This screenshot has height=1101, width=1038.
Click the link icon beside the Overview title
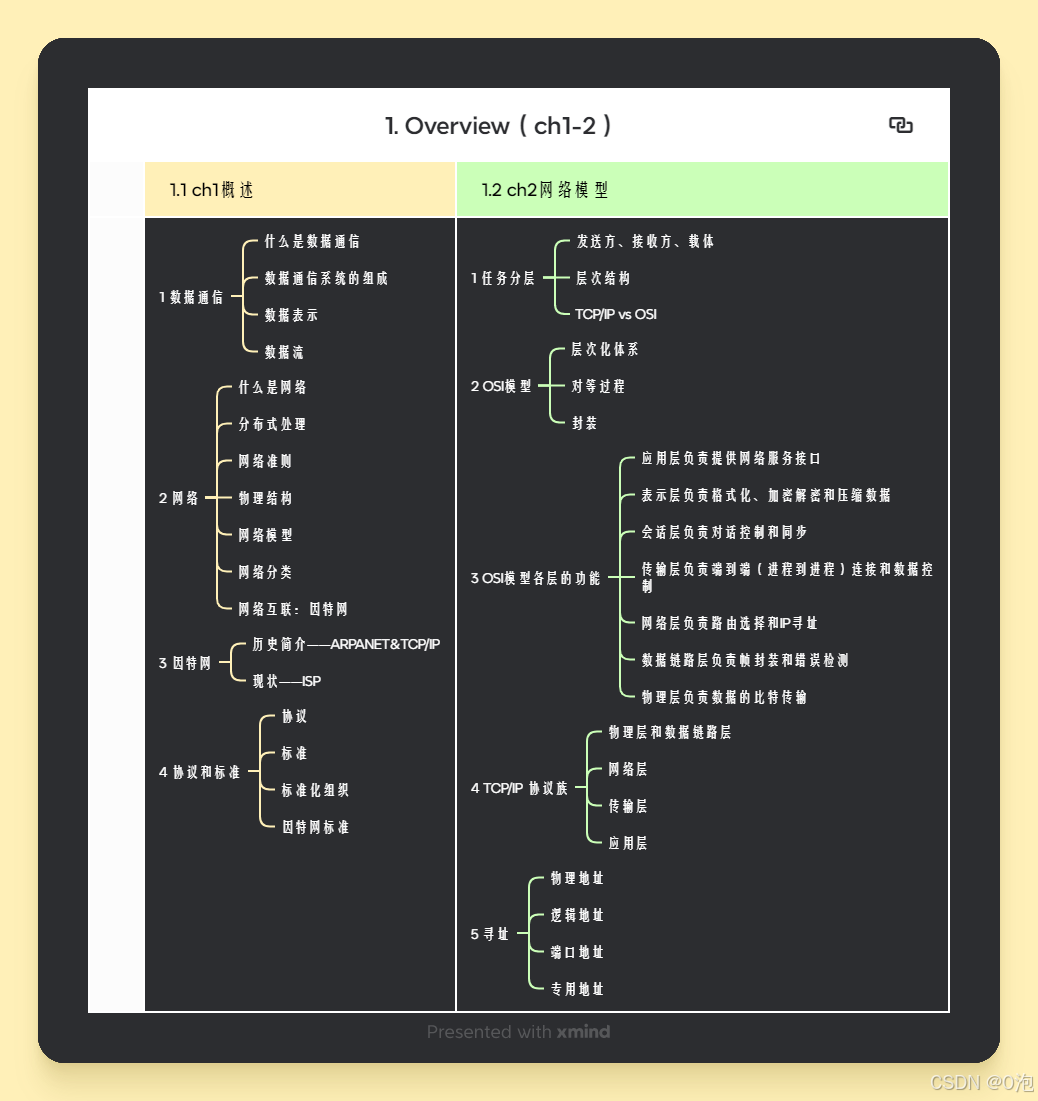pos(900,125)
